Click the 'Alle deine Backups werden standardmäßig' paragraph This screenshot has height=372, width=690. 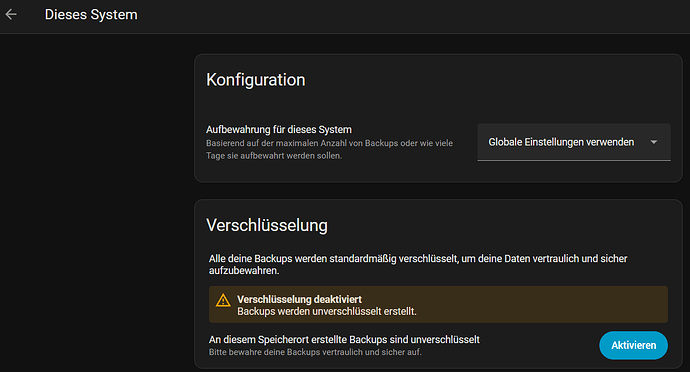click(x=418, y=264)
